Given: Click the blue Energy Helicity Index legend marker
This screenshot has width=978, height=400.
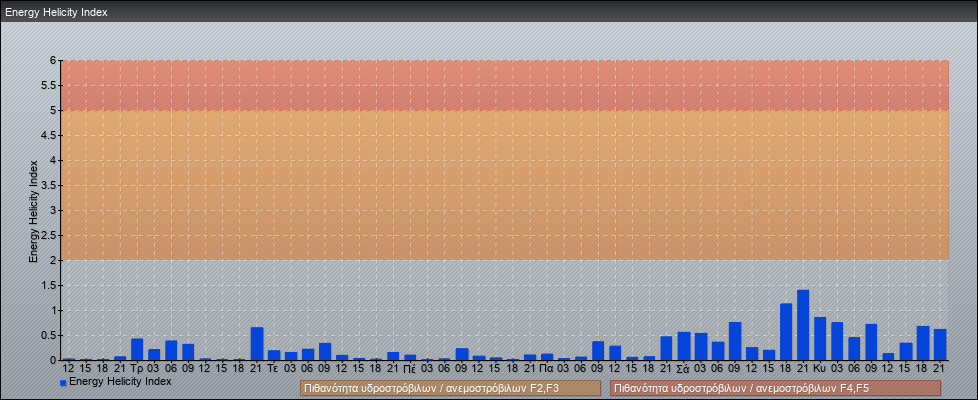Looking at the screenshot, I should pos(63,382).
